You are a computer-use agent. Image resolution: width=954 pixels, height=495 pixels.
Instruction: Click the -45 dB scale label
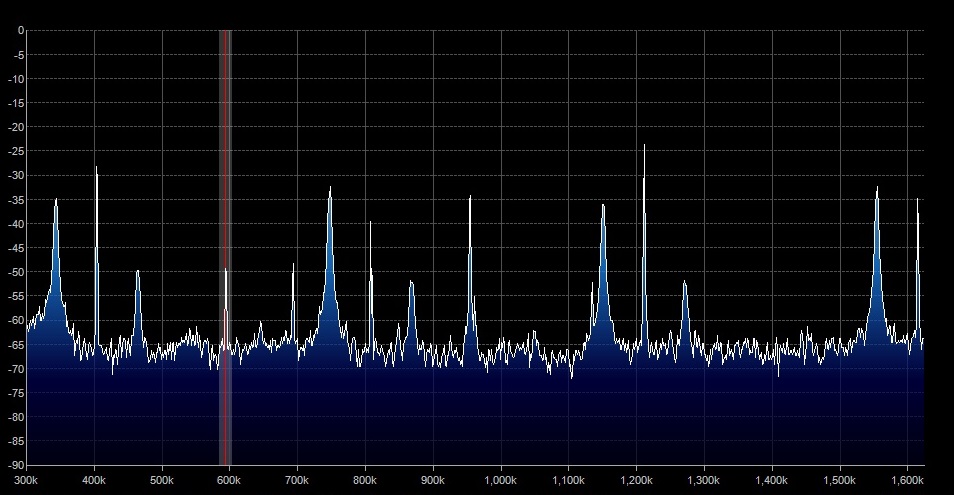16,248
